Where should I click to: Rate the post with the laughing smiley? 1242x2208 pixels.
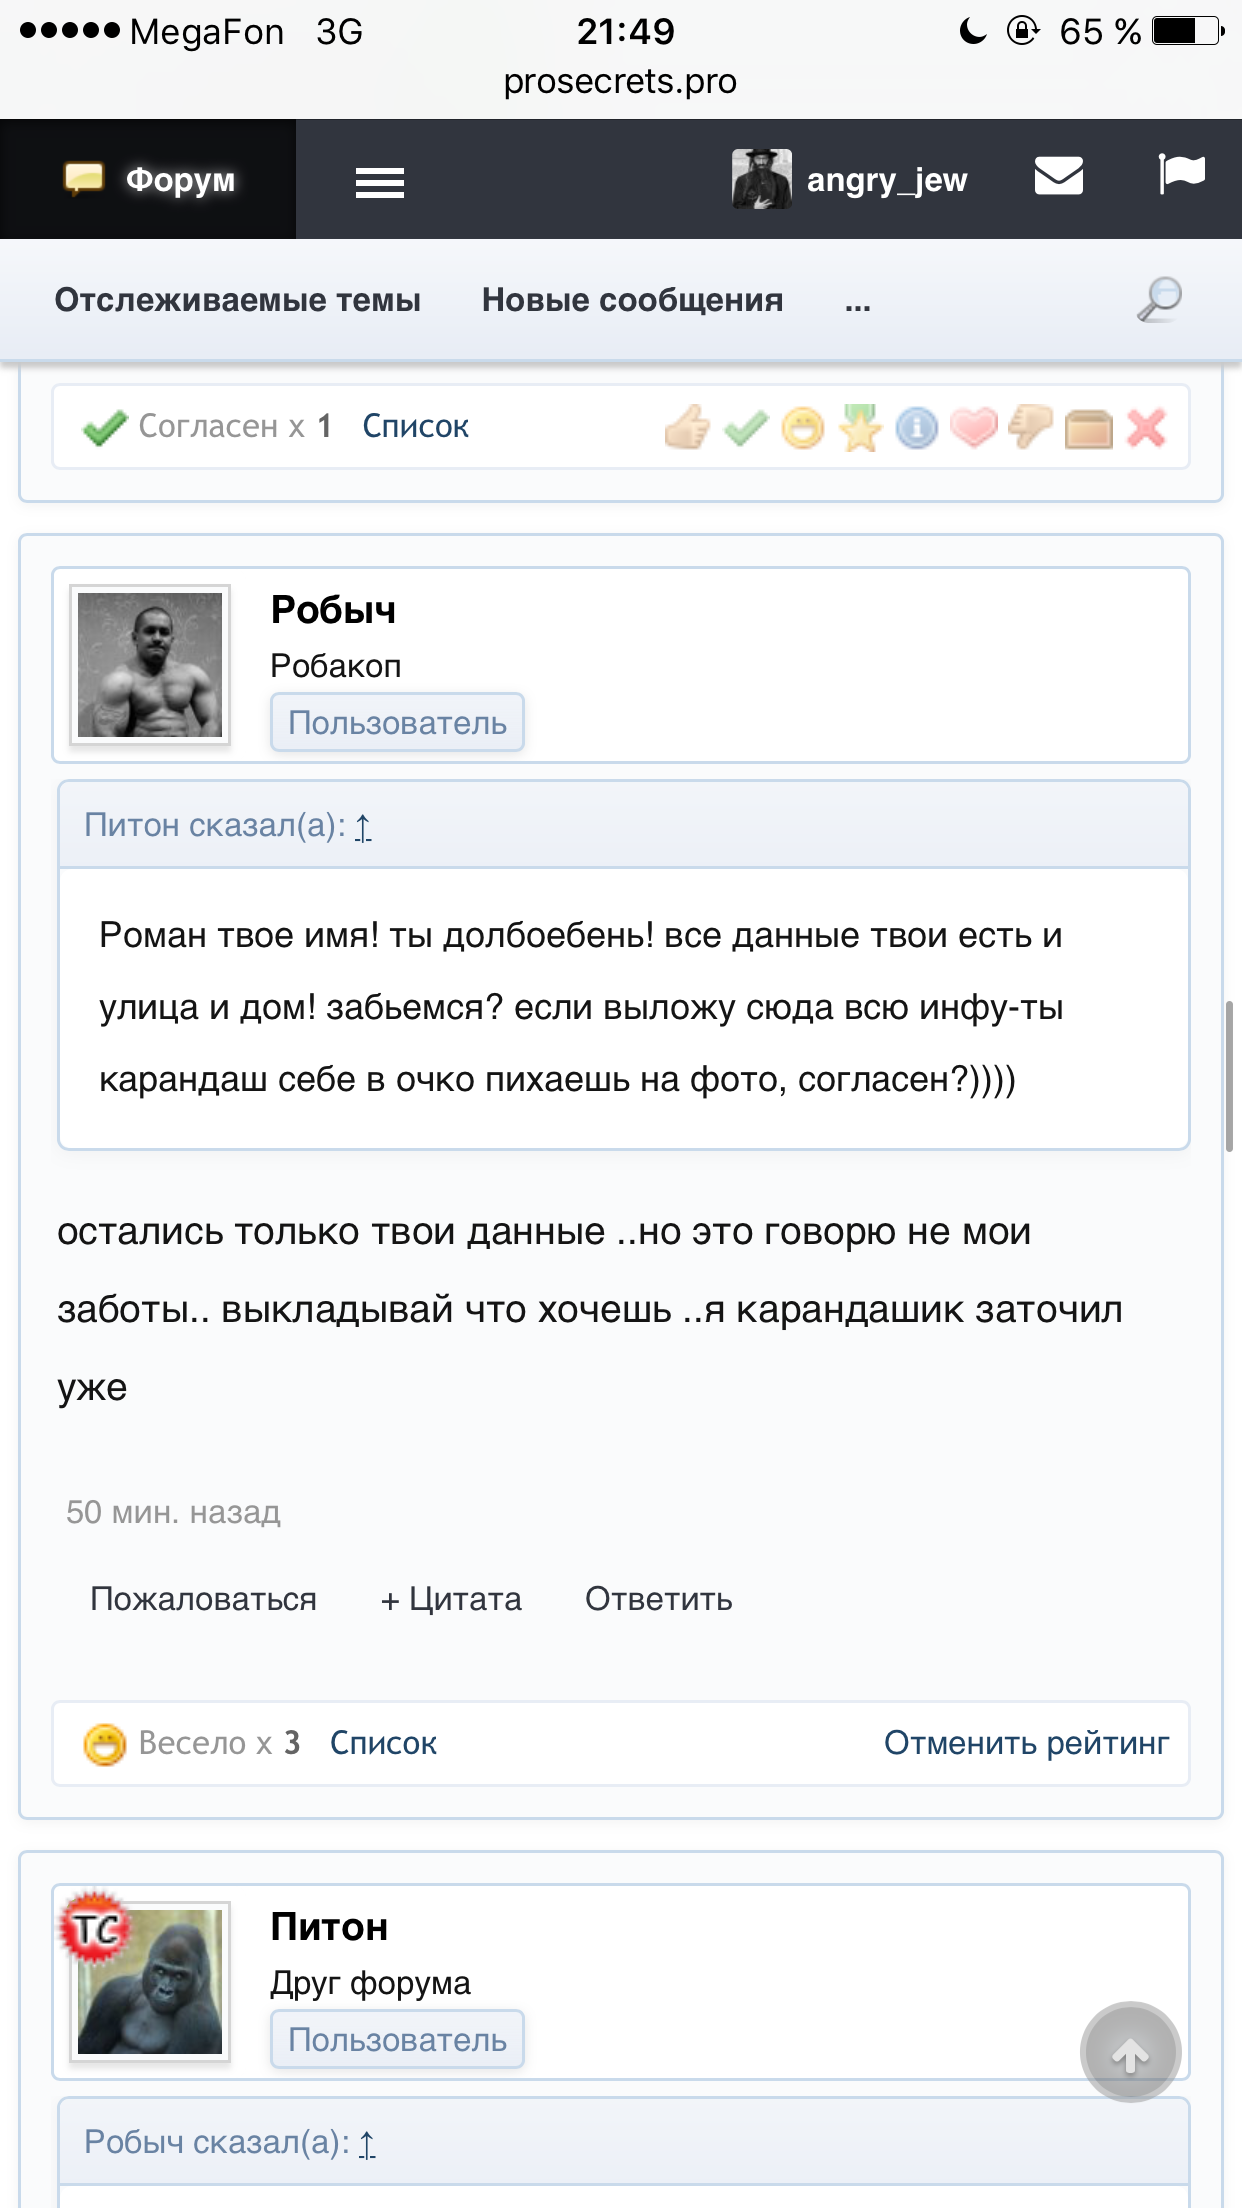click(803, 428)
